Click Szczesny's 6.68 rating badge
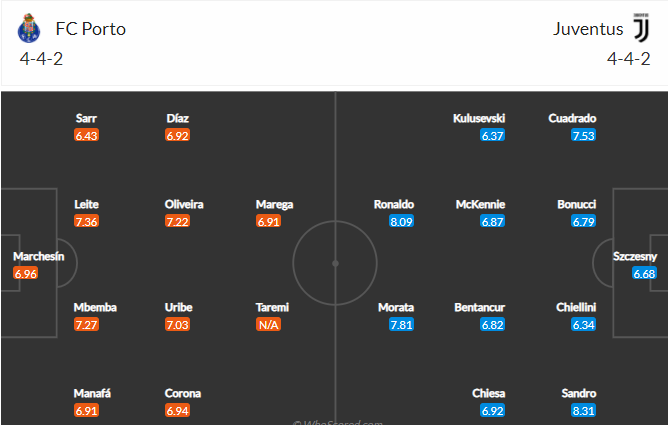This screenshot has height=425, width=668. pyautogui.click(x=644, y=273)
